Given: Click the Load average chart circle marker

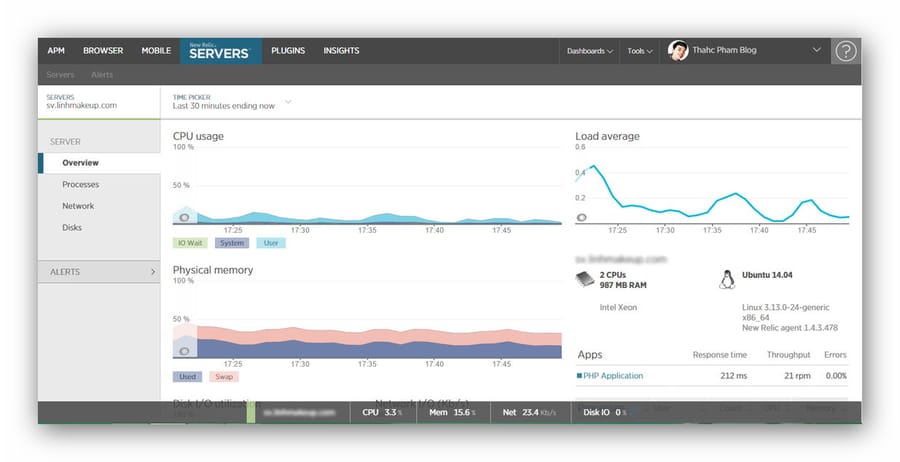Looking at the screenshot, I should 581,218.
